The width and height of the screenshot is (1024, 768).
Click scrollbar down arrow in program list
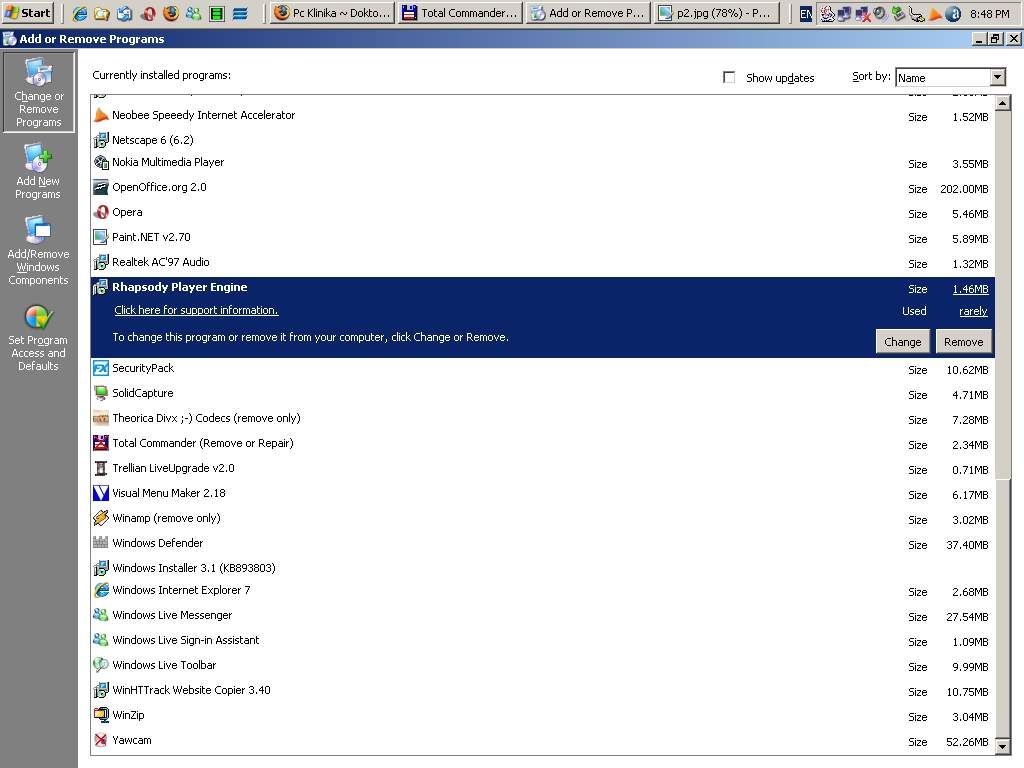(1002, 745)
